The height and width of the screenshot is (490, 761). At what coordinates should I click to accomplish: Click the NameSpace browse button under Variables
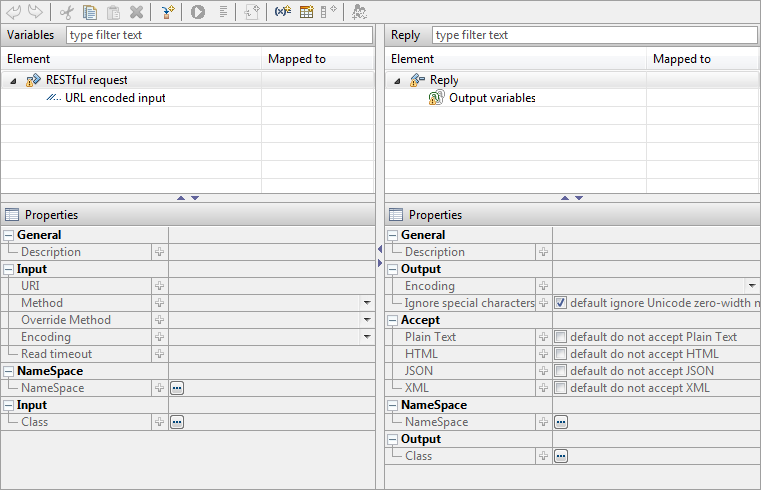pyautogui.click(x=177, y=388)
